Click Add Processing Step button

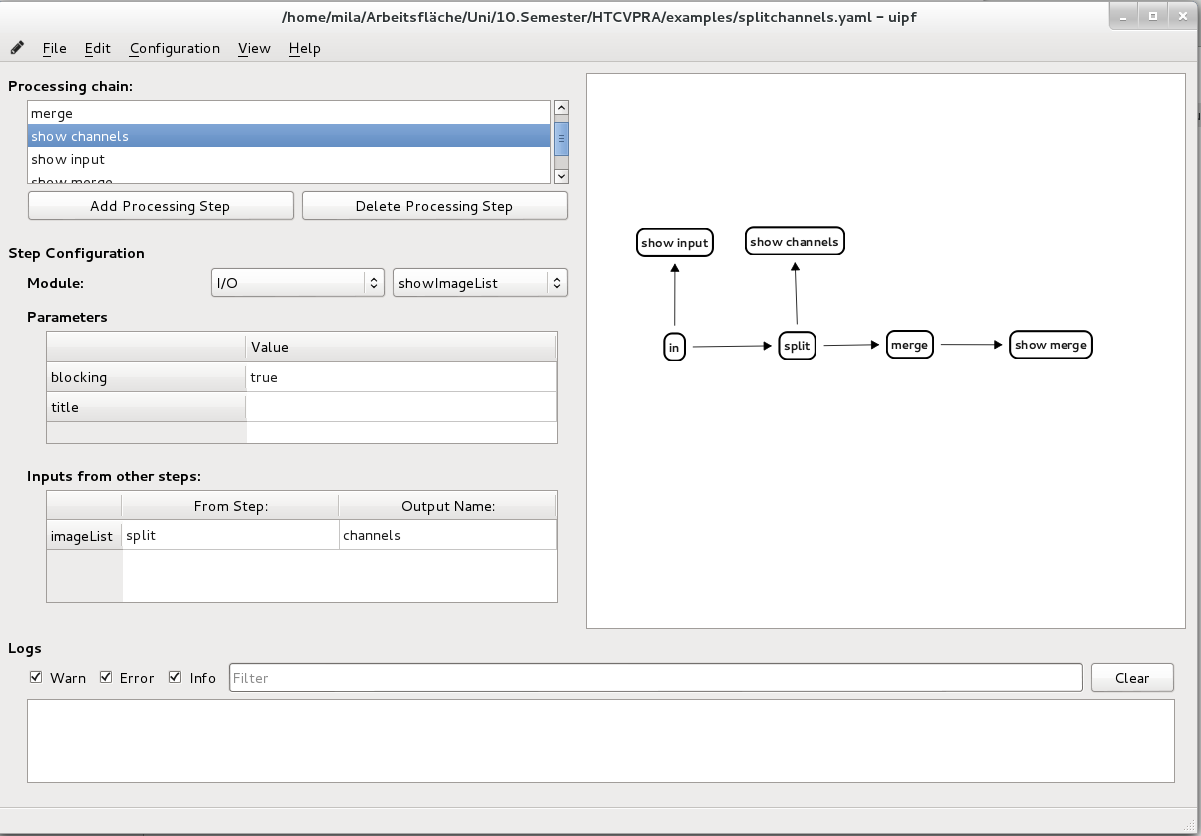click(x=160, y=206)
